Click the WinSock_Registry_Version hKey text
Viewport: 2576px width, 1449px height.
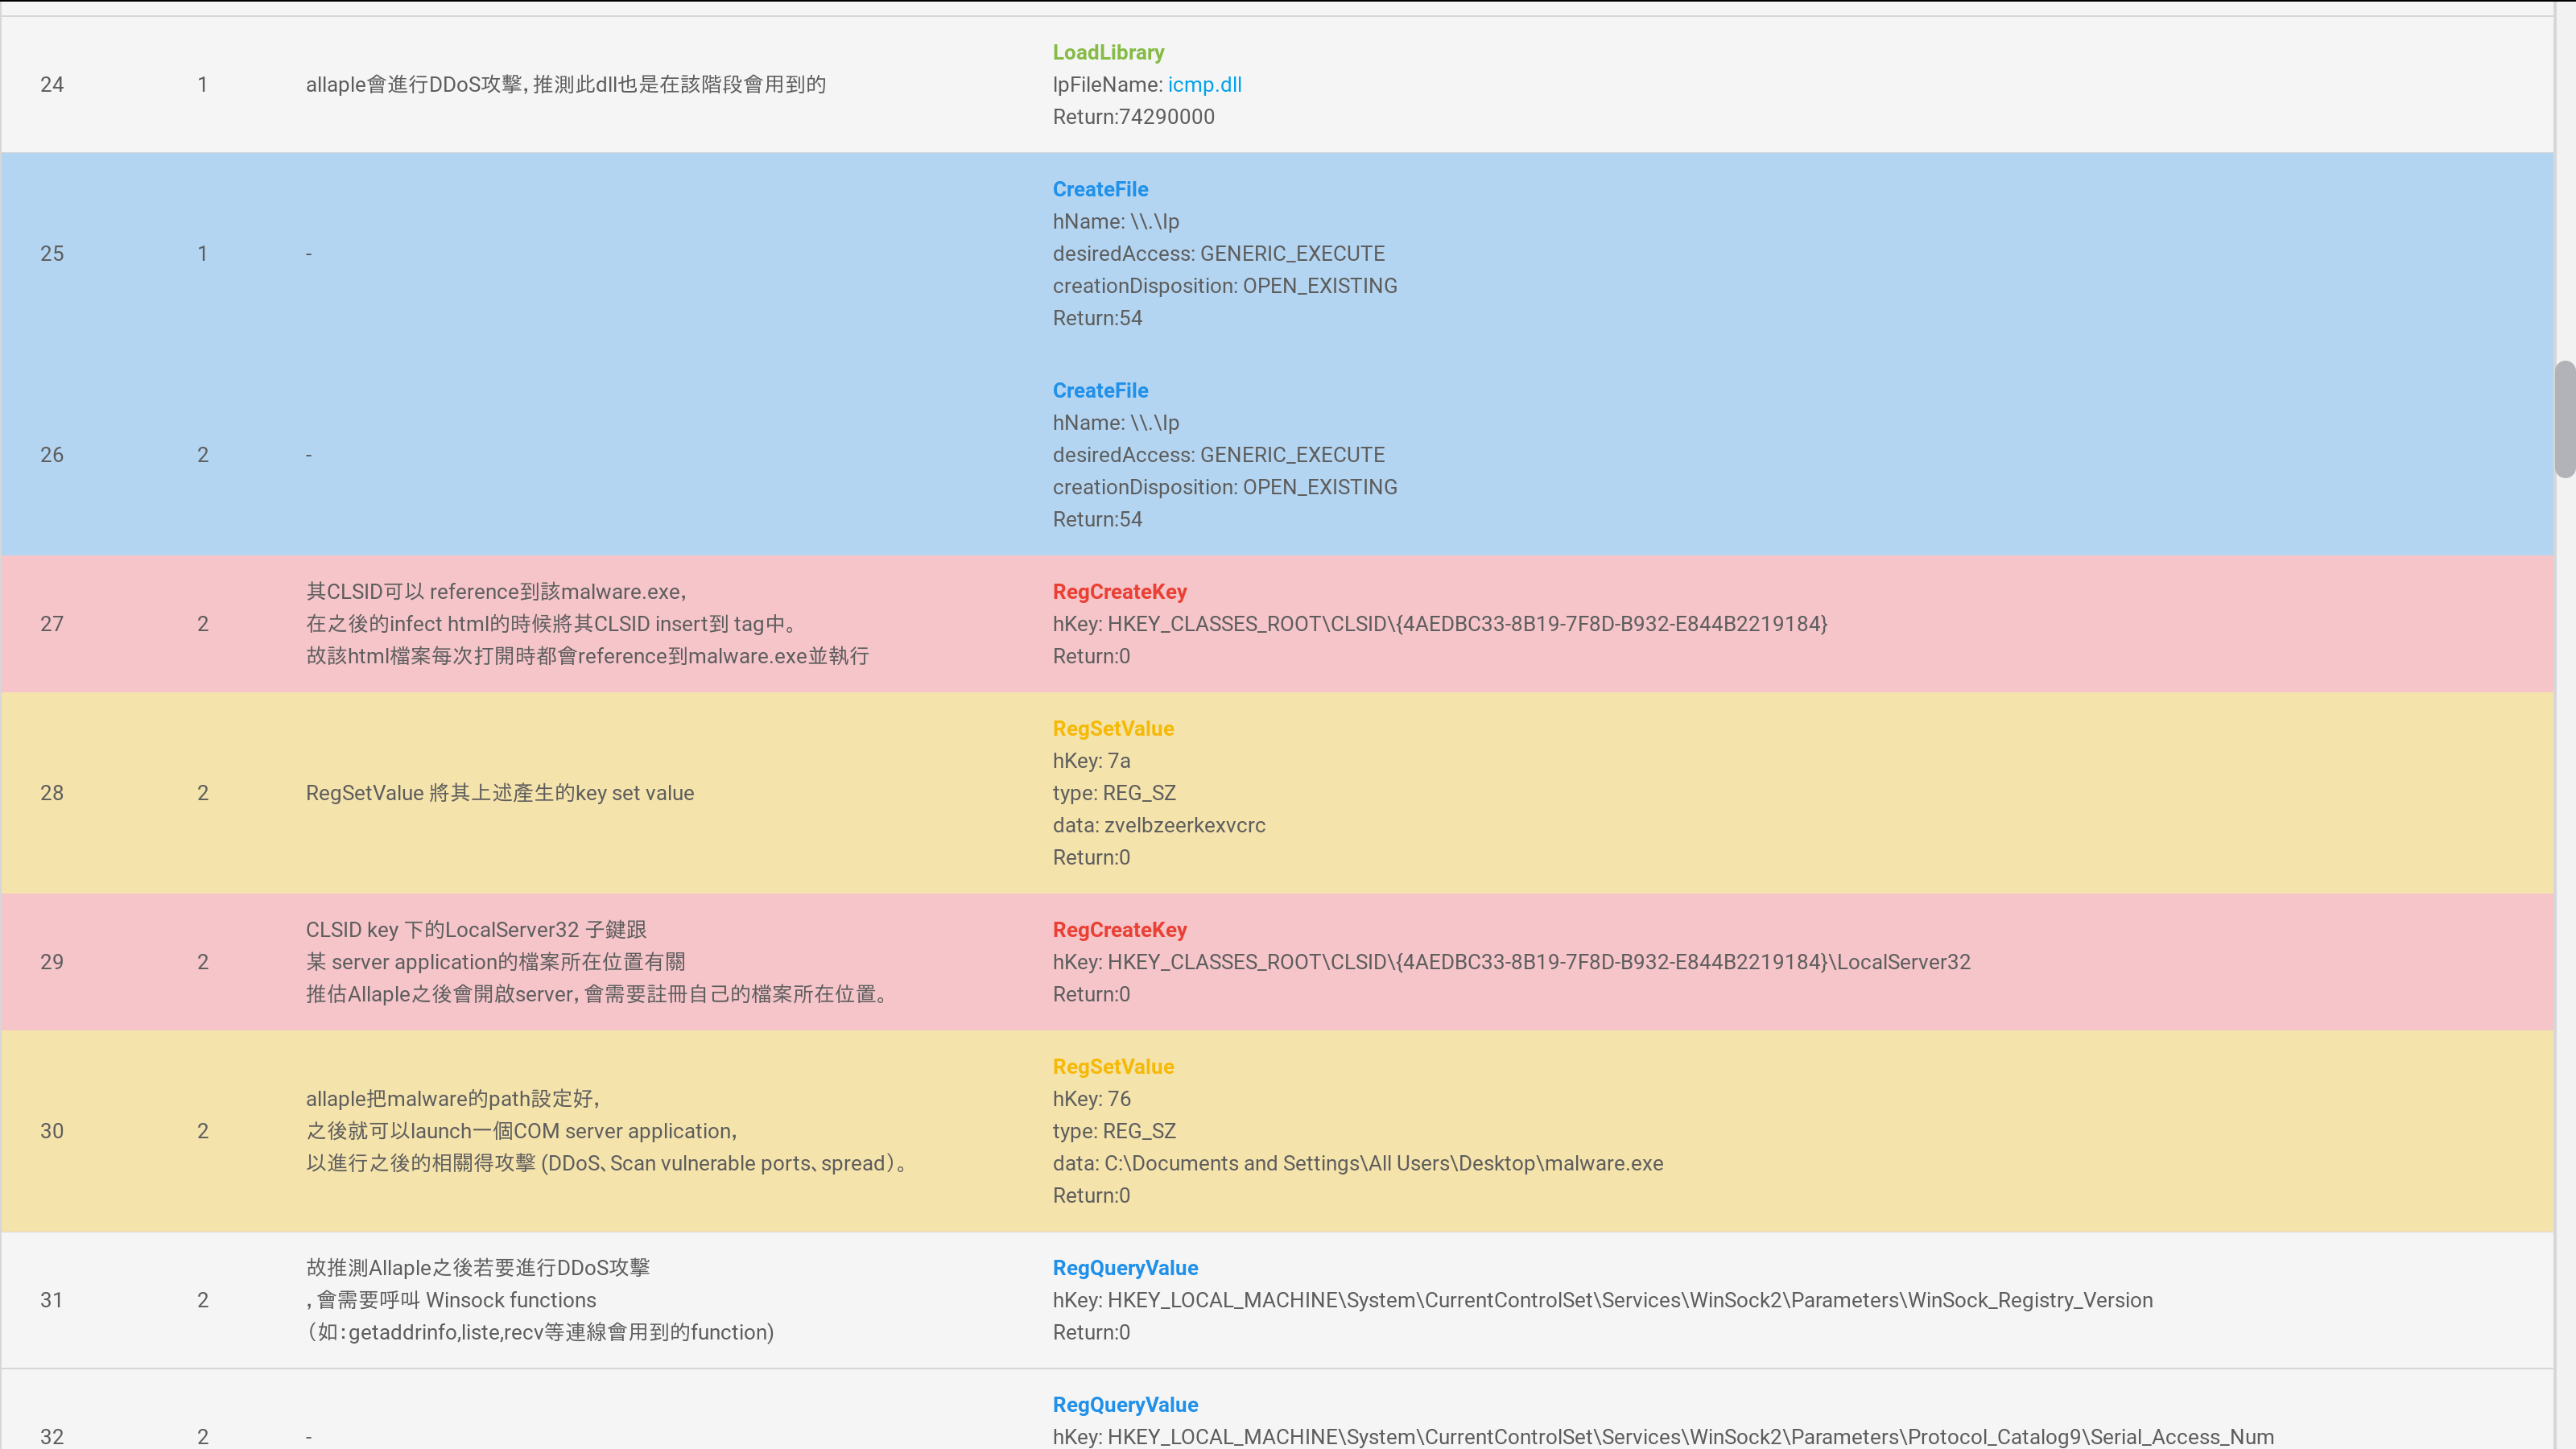(x=1602, y=1300)
